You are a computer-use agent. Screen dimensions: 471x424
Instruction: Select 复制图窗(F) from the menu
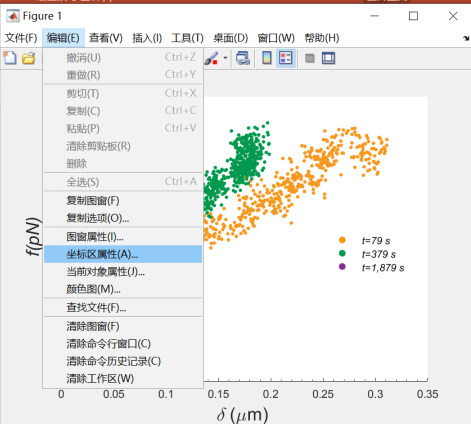[123, 201]
